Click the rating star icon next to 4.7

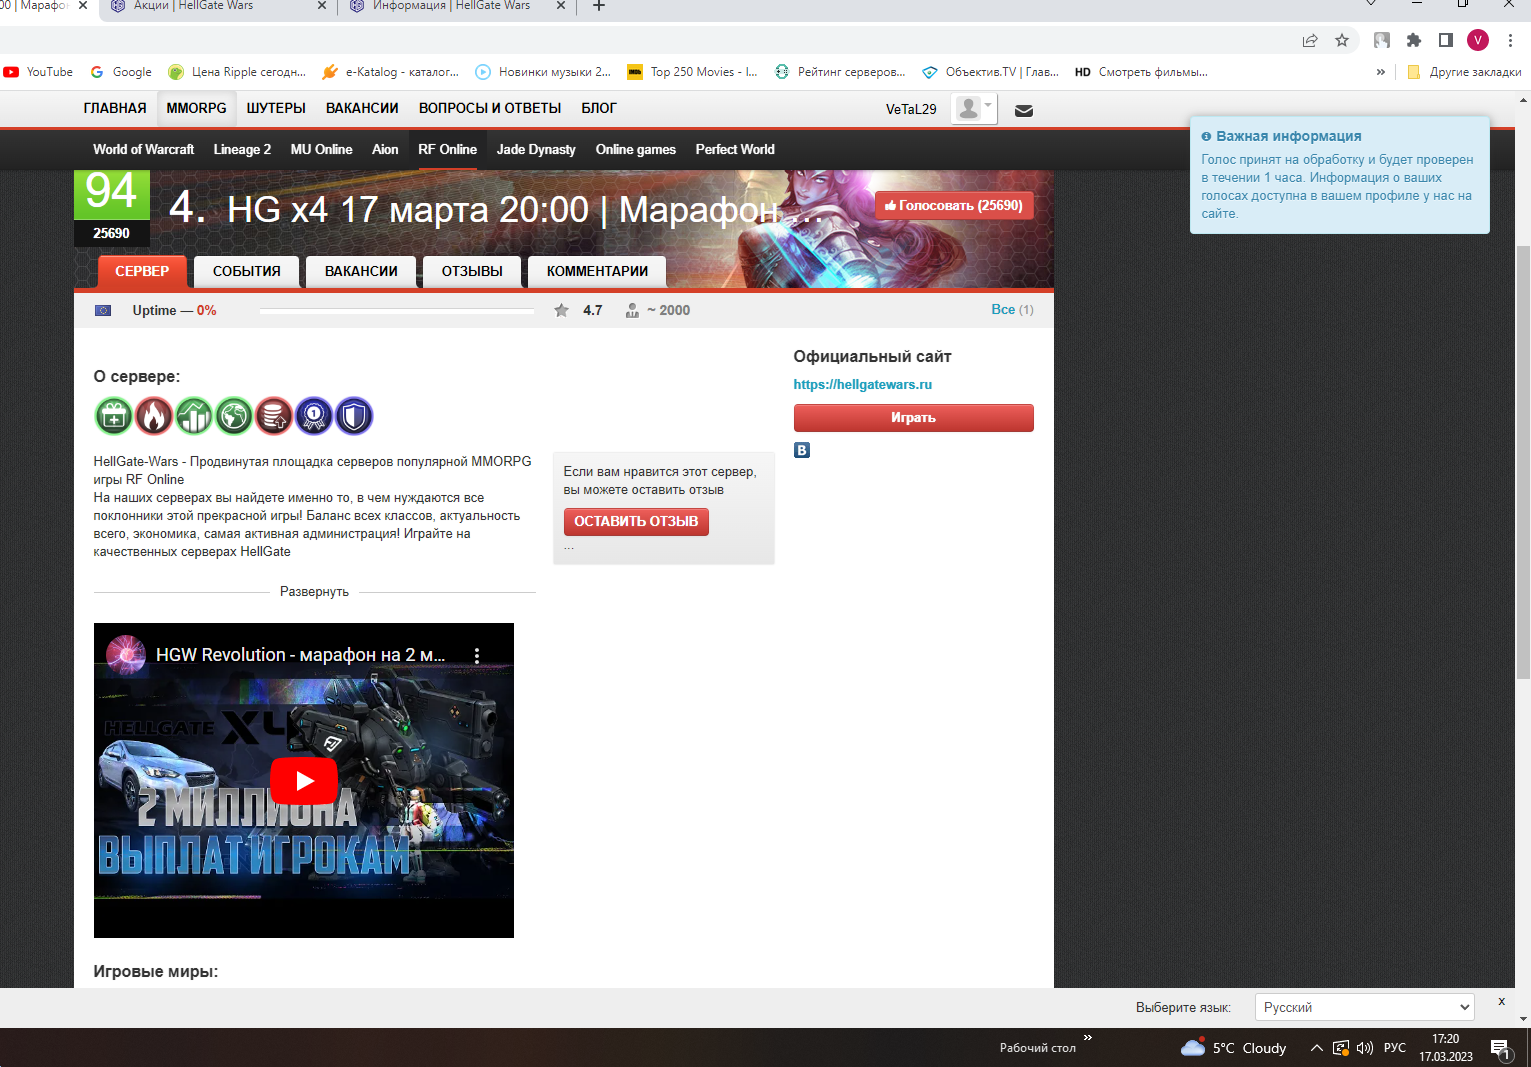pos(562,310)
